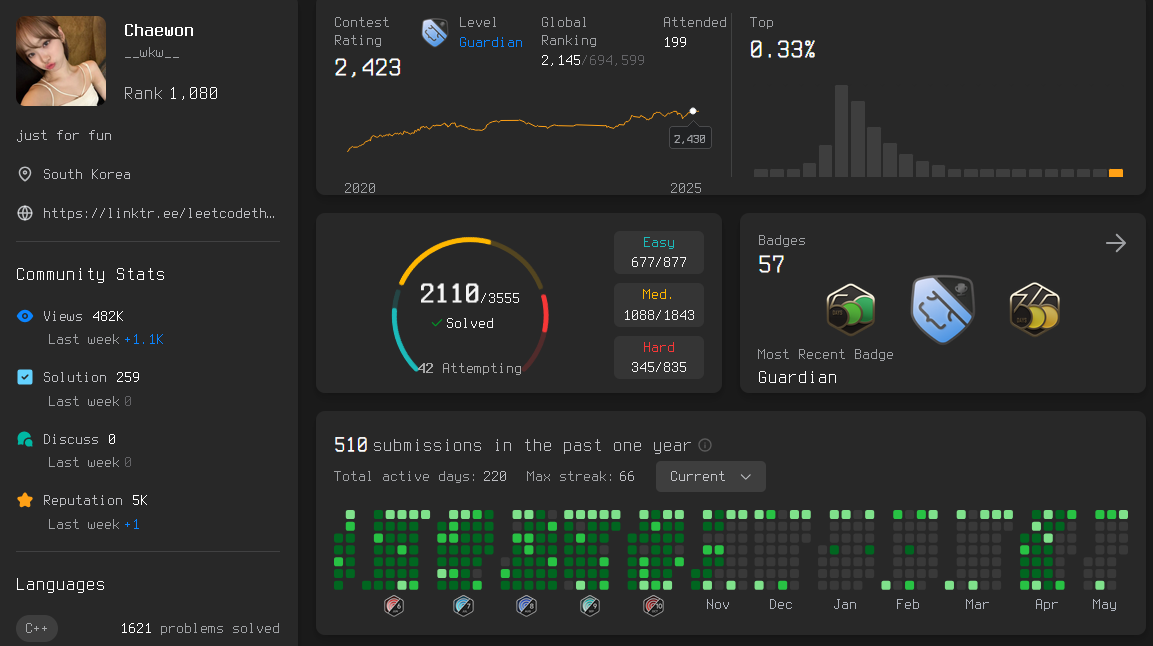Image resolution: width=1153 pixels, height=646 pixels.
Task: Click the Hard 345/835 box
Action: (x=659, y=357)
